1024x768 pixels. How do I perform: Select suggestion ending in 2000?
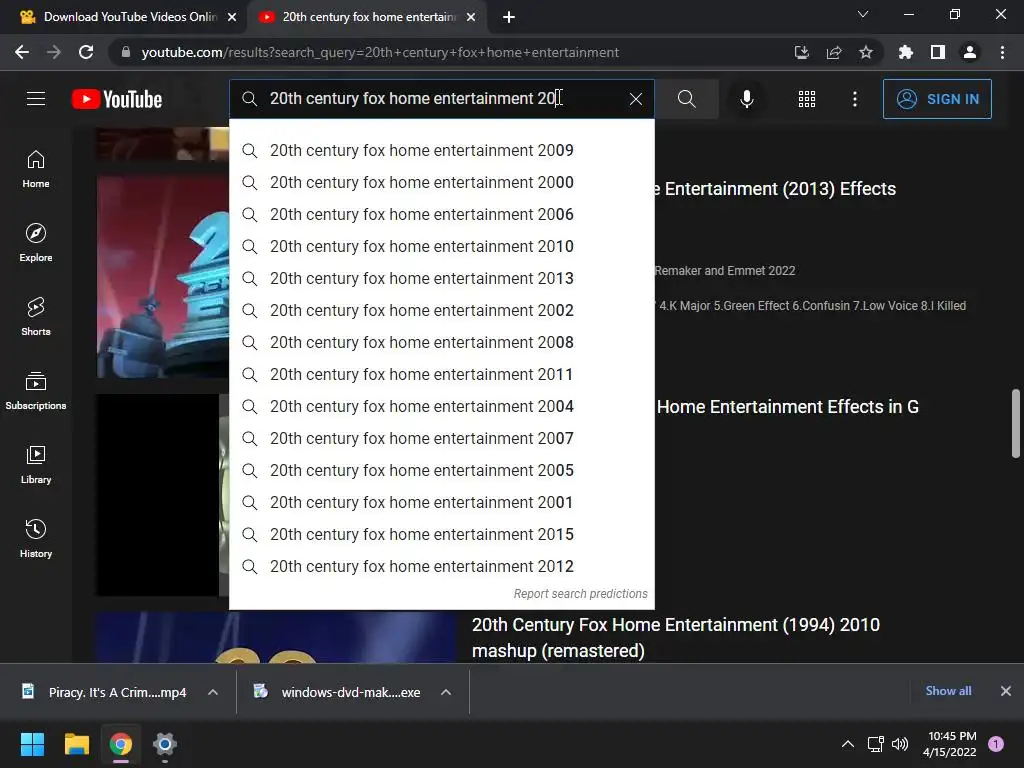pyautogui.click(x=441, y=182)
